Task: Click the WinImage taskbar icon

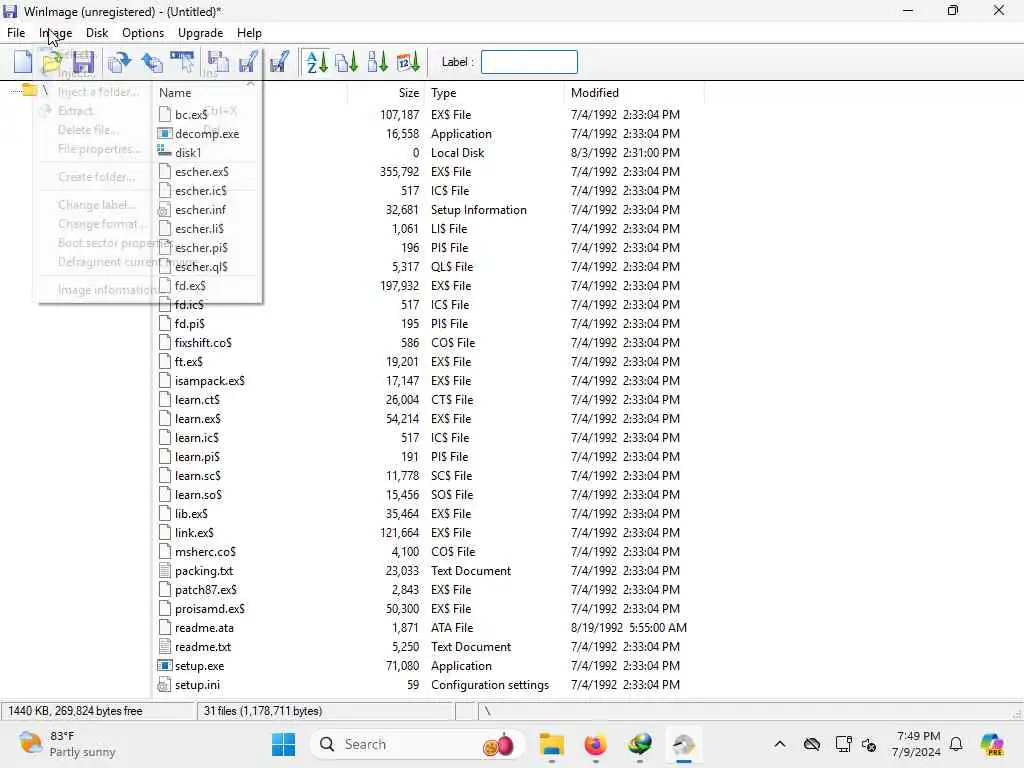Action: click(x=684, y=744)
